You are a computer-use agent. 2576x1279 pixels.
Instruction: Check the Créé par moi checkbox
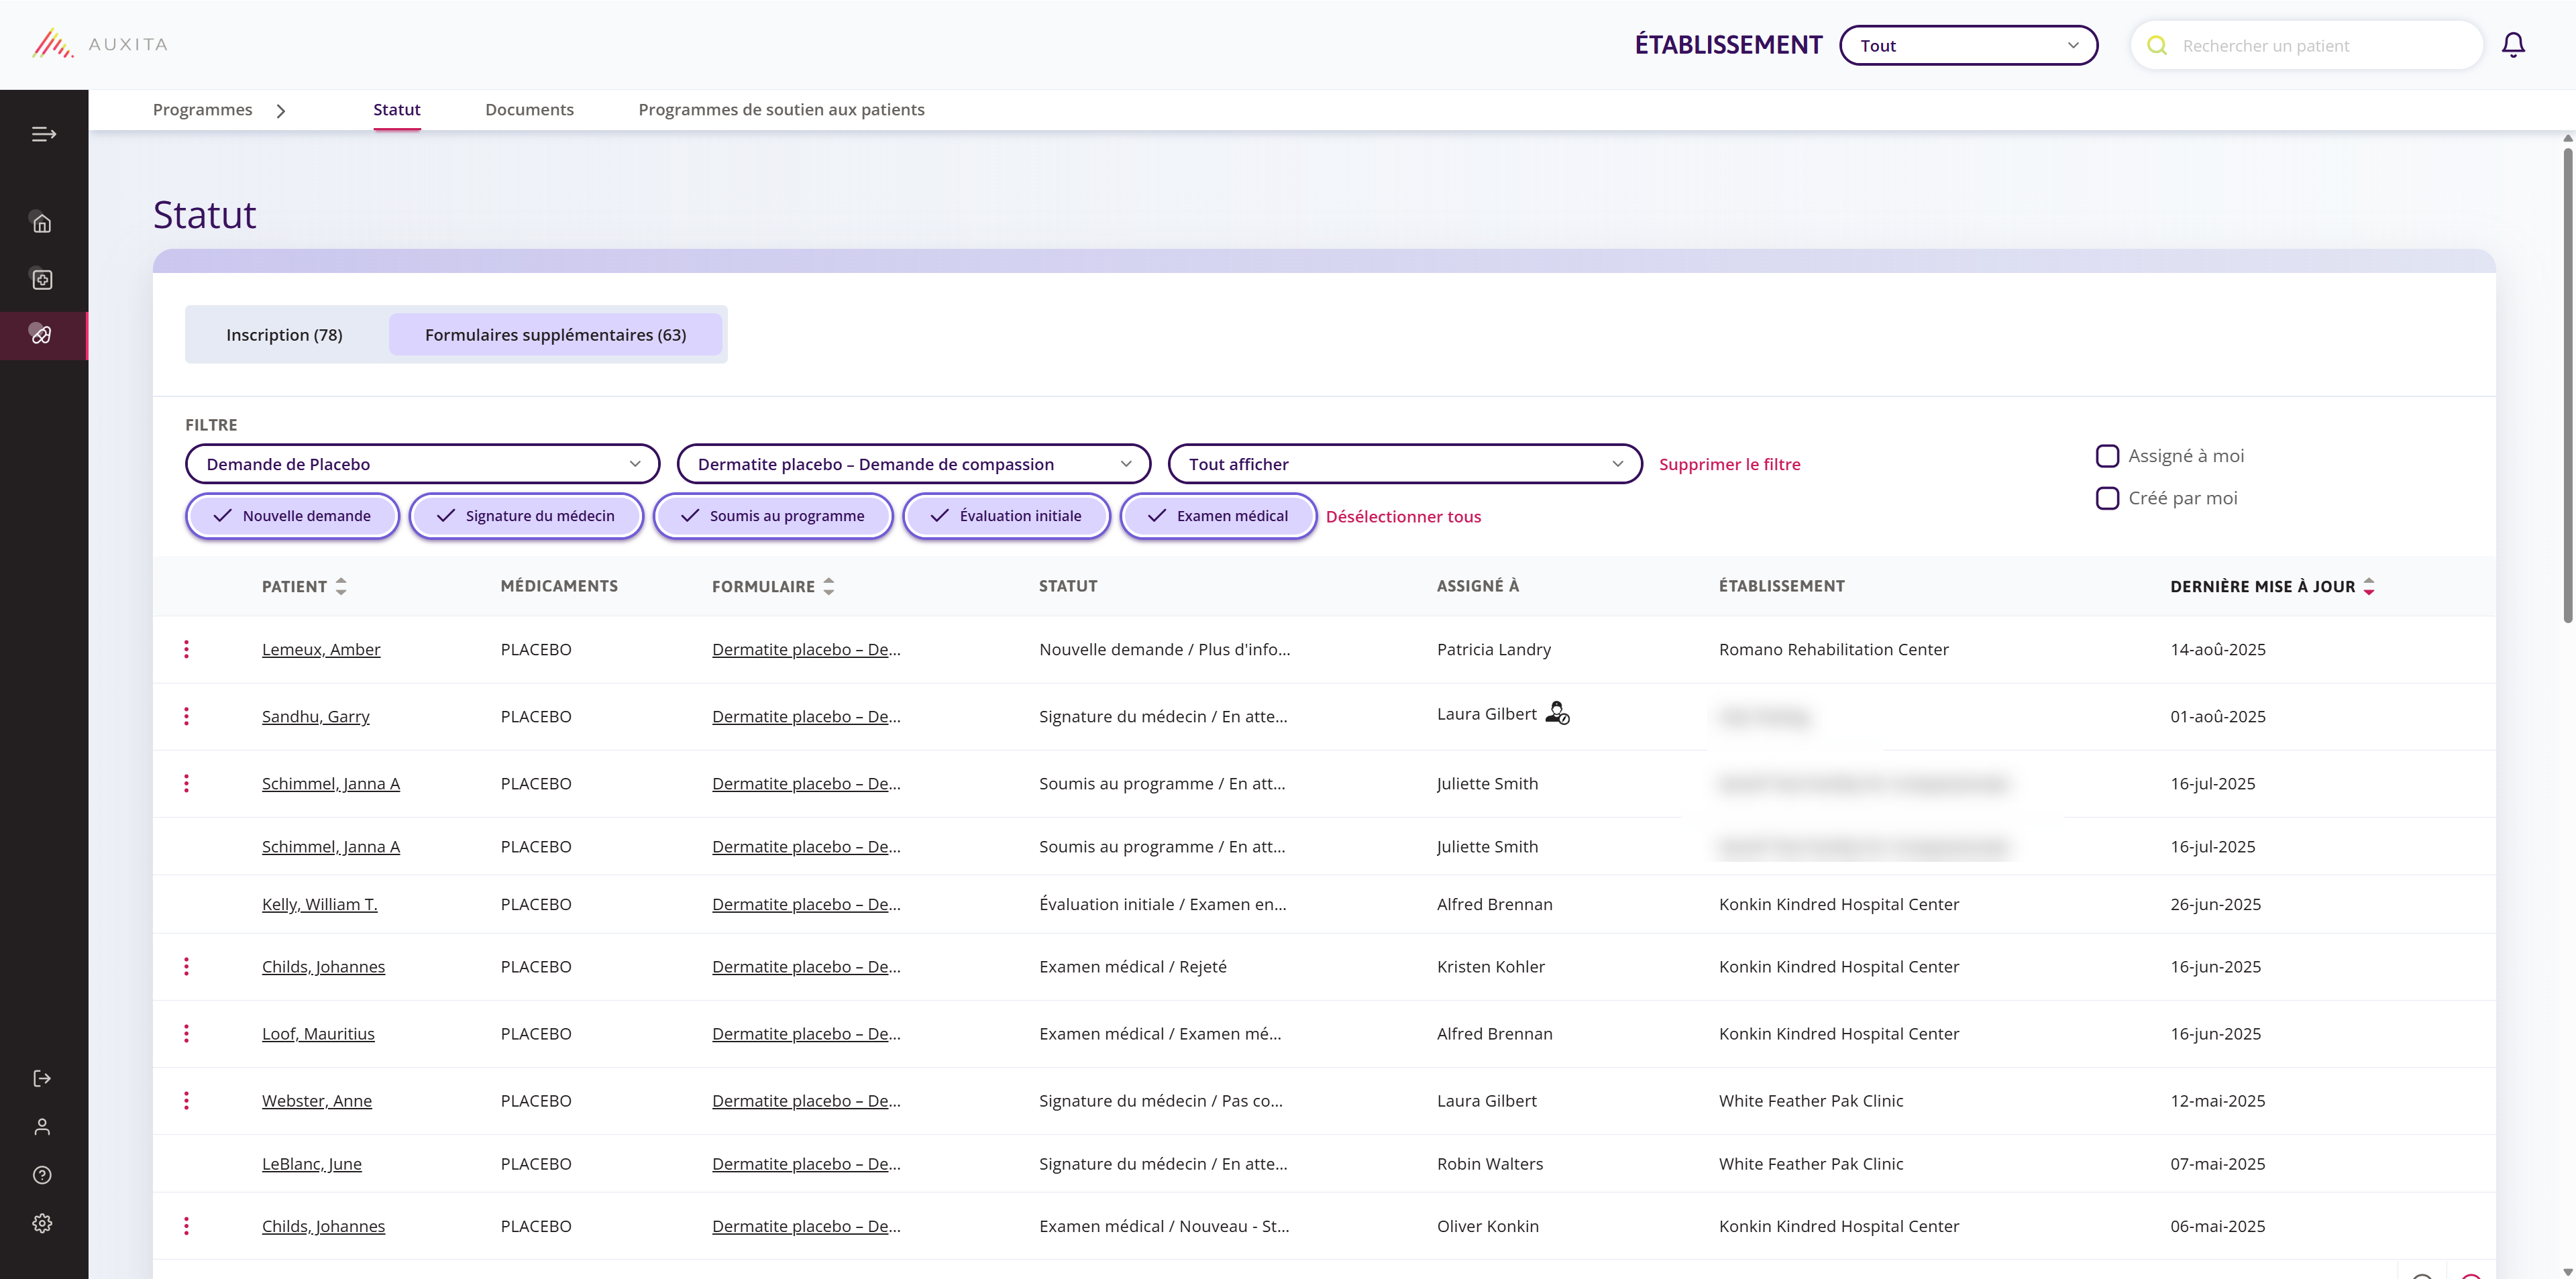(2107, 498)
